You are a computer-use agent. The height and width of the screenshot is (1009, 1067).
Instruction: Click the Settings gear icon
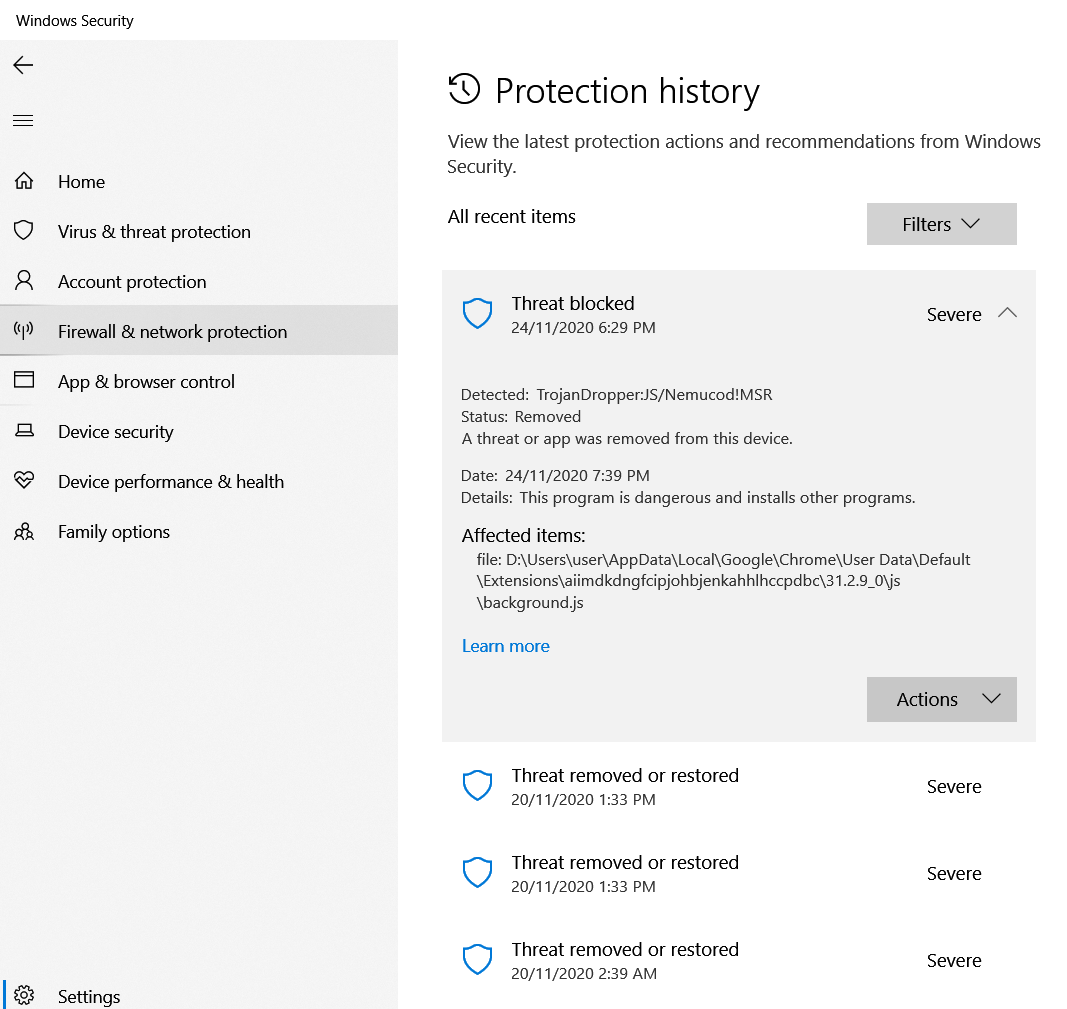point(24,995)
